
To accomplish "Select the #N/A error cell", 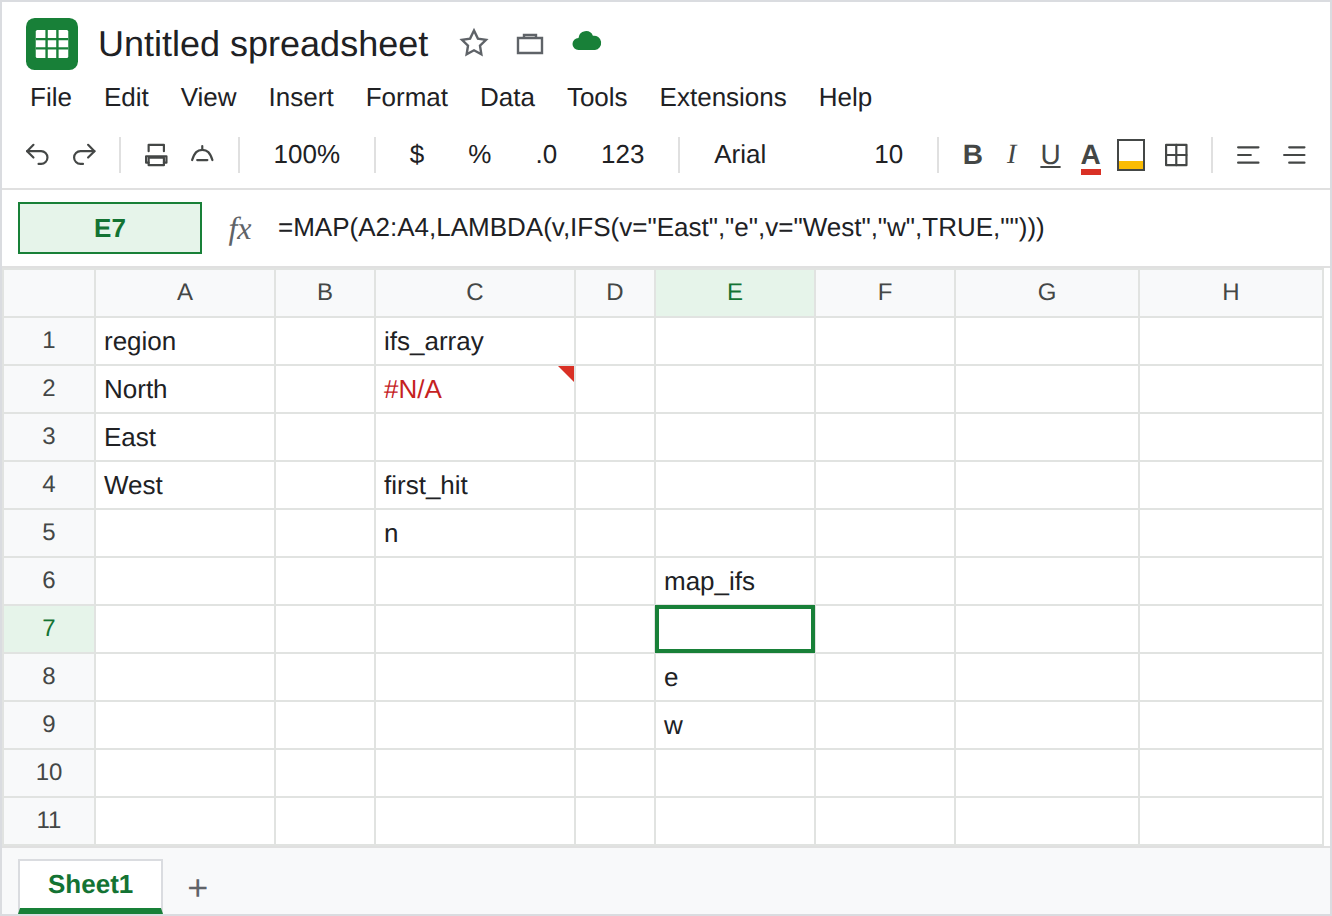I will [x=475, y=389].
